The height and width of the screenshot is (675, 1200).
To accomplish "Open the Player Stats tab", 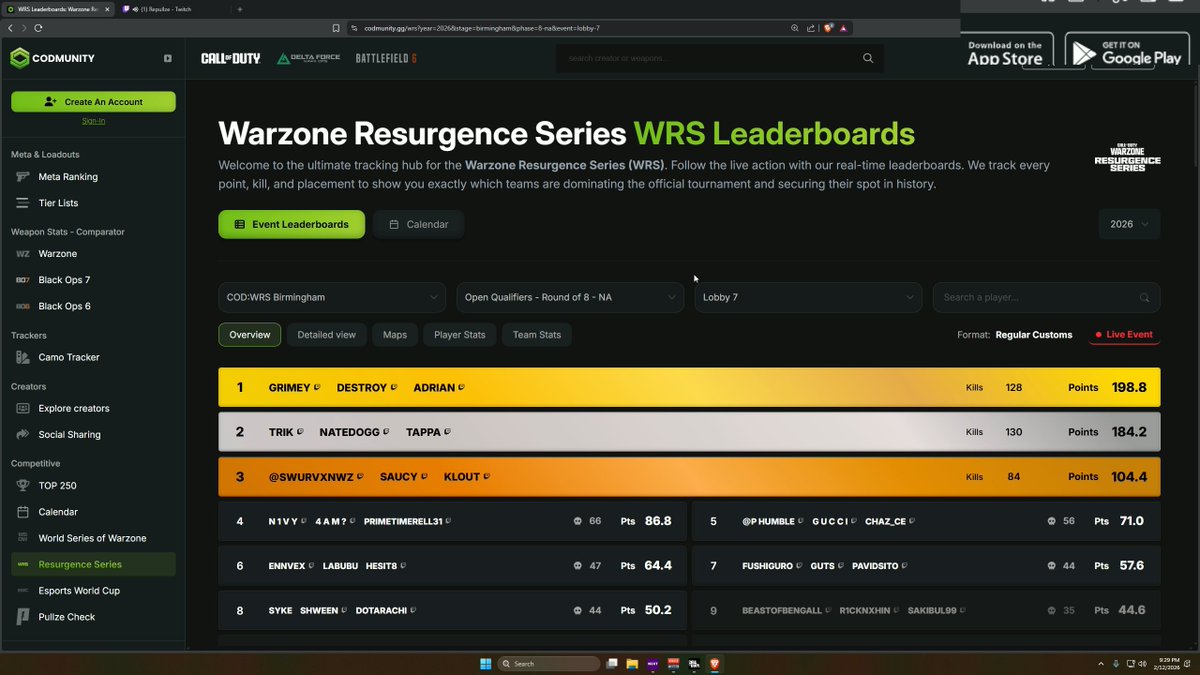I will click(460, 335).
